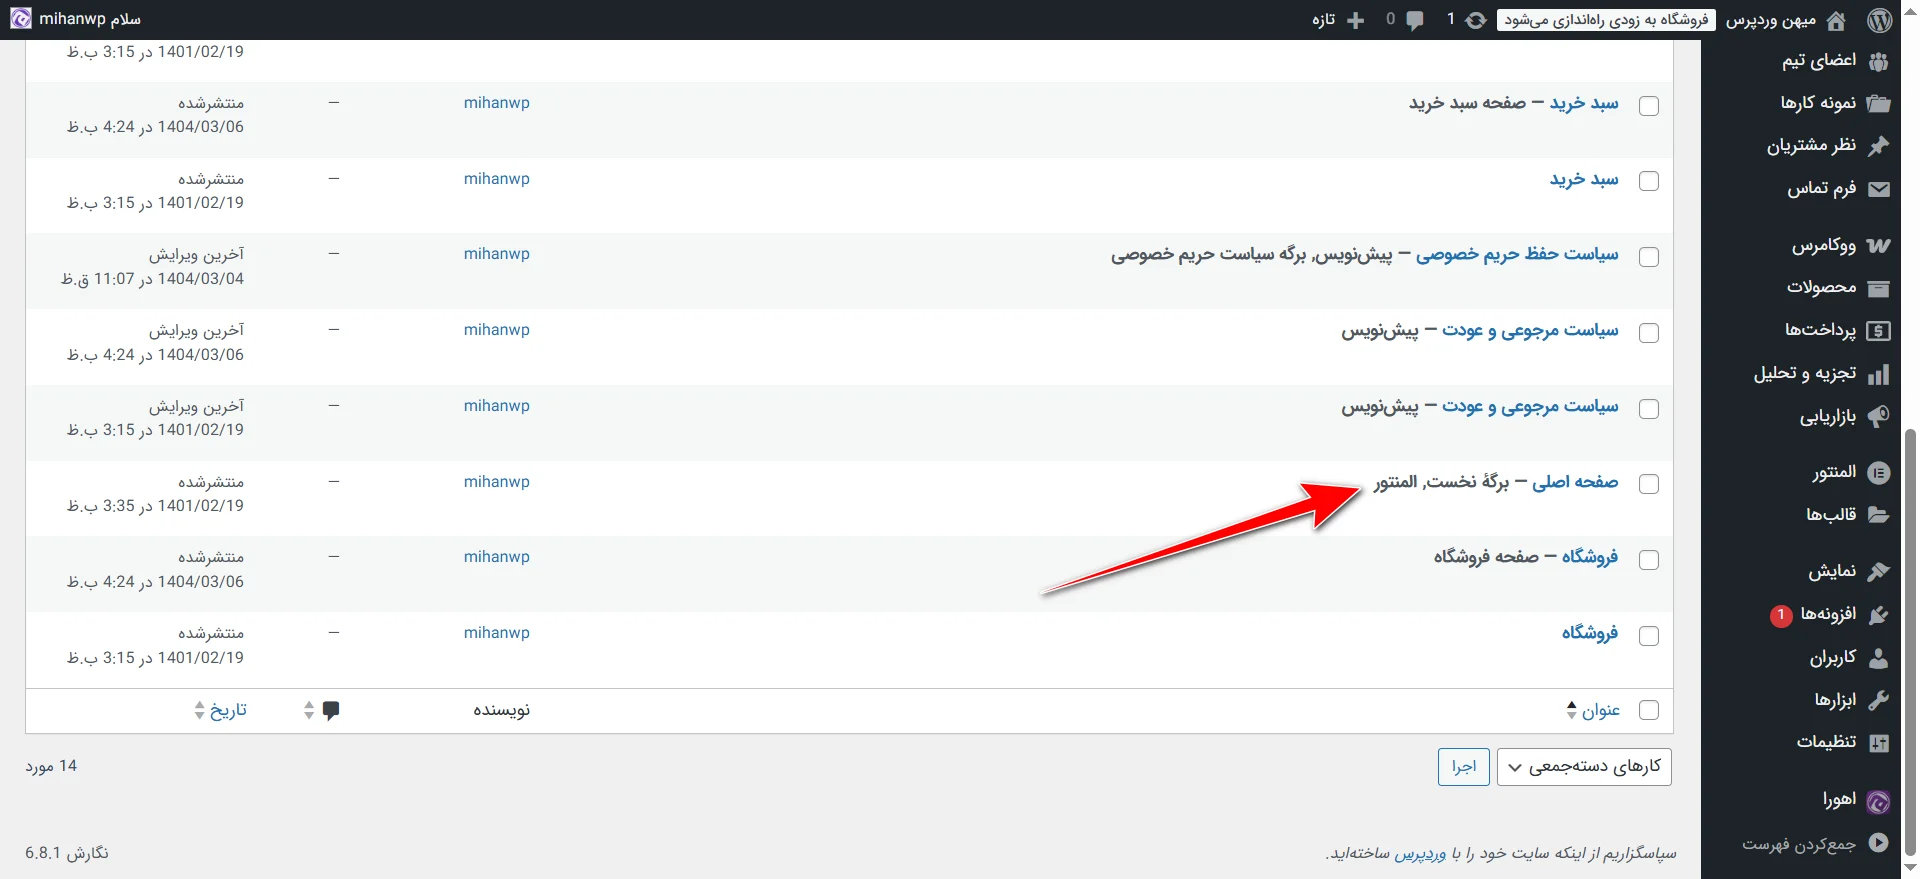The height and width of the screenshot is (879, 1920).
Task: Check the box for صفحه اصلی page
Action: click(1649, 484)
